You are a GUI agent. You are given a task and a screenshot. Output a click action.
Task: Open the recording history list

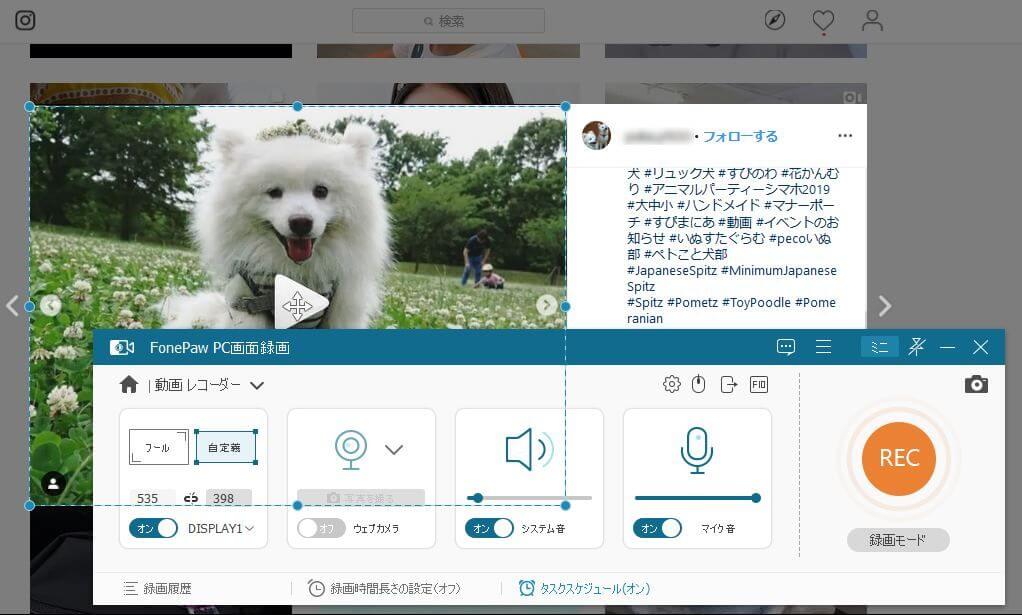click(157, 589)
